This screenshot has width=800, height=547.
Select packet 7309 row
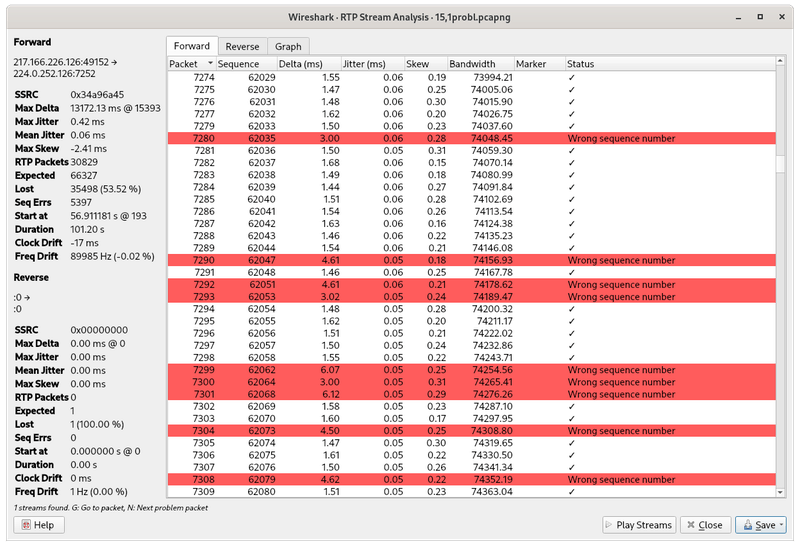(471, 492)
